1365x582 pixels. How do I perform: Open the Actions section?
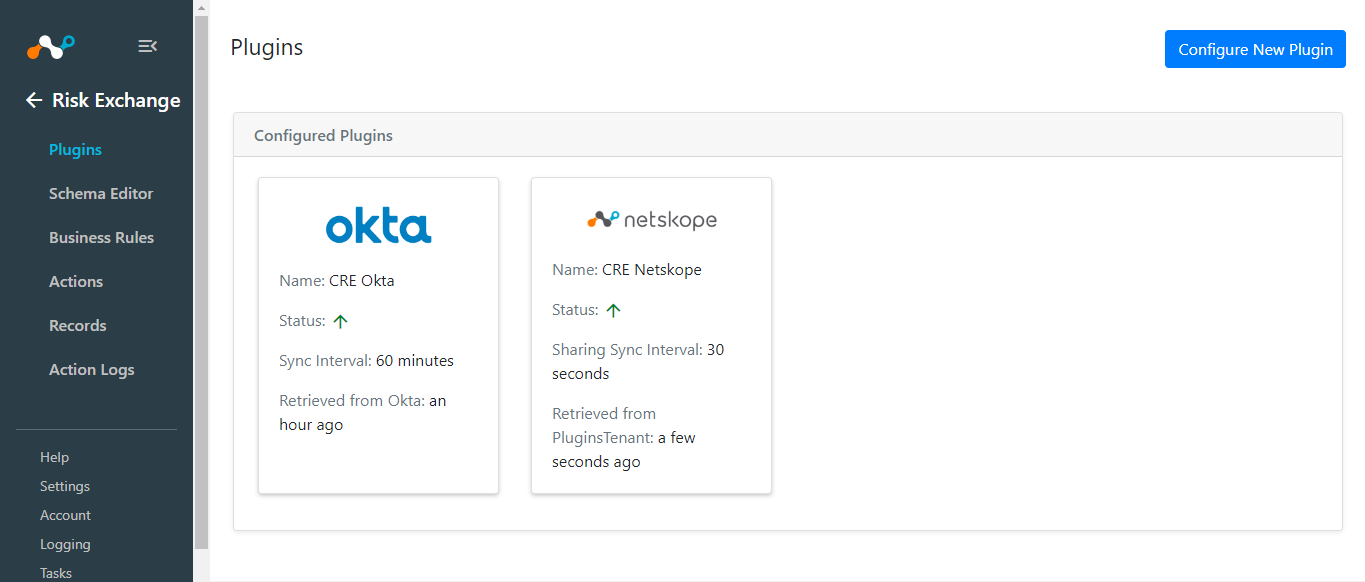pos(76,282)
